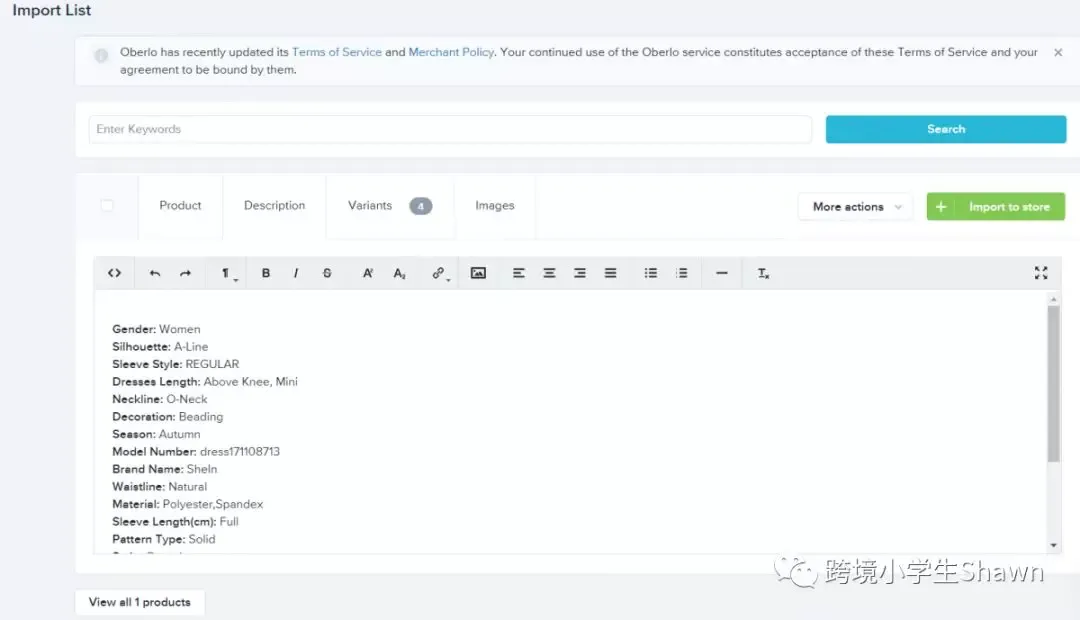Screen dimensions: 1080x620
Task: Click the Brand Name: SheIn line
Action: [165, 469]
